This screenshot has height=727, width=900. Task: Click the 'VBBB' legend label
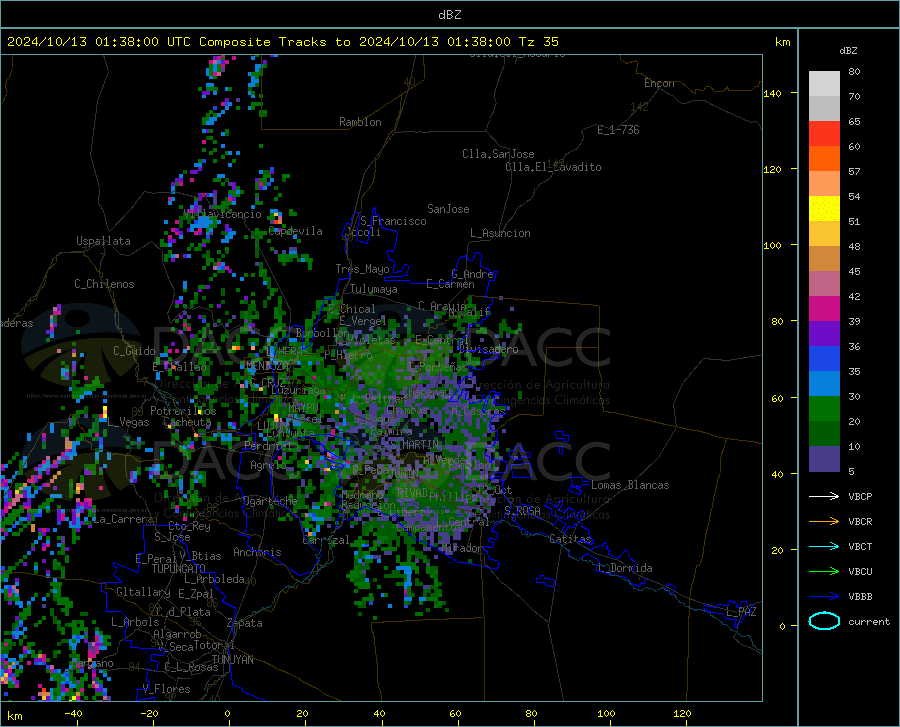tap(860, 597)
